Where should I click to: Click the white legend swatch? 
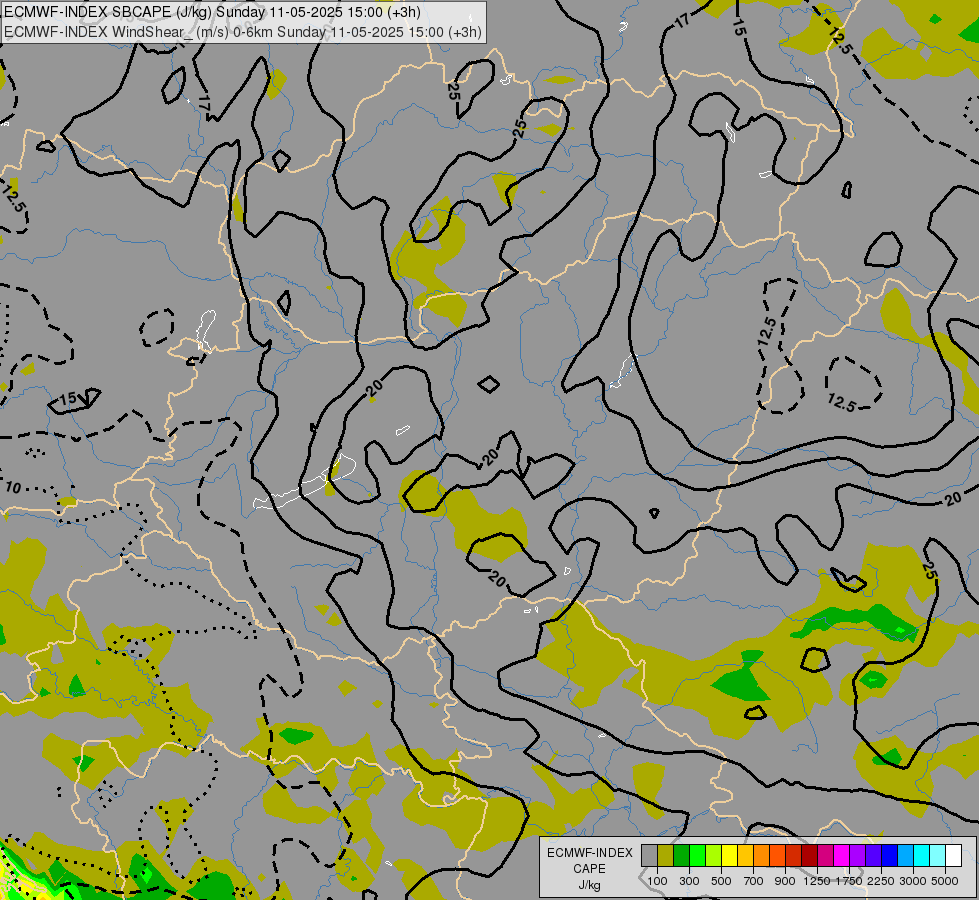953,855
